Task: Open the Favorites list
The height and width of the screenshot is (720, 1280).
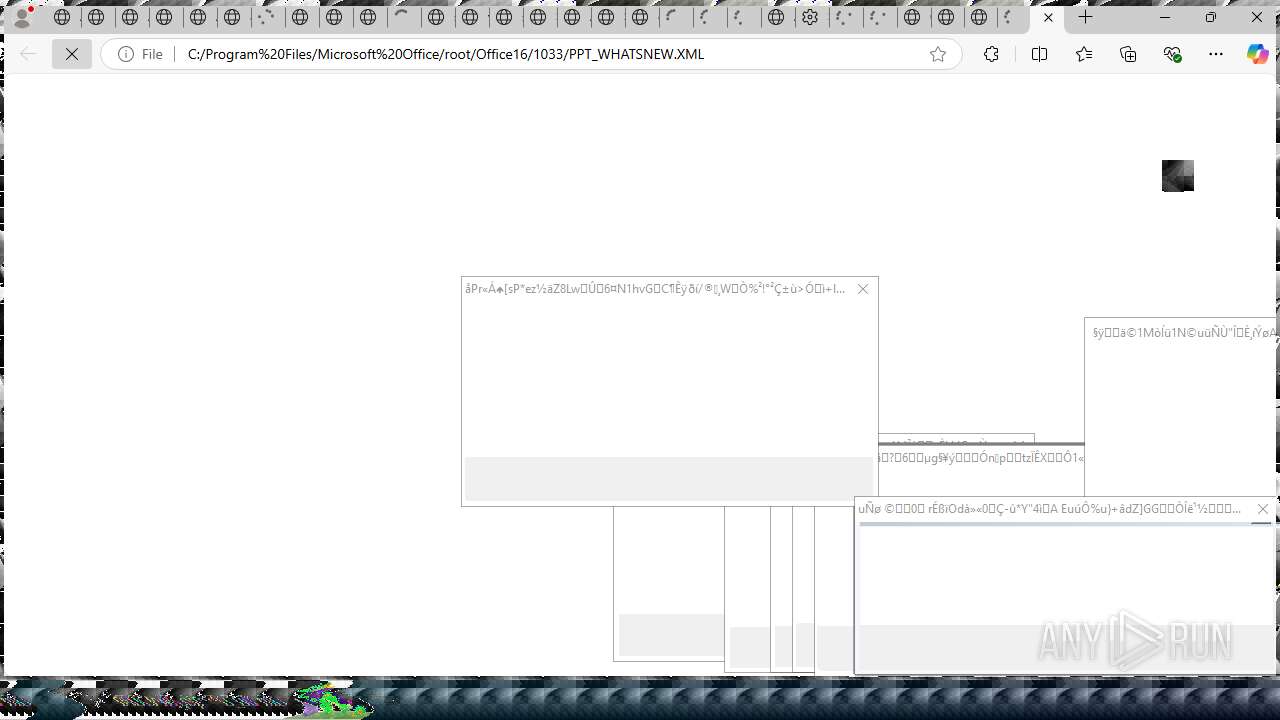Action: pyautogui.click(x=1084, y=54)
